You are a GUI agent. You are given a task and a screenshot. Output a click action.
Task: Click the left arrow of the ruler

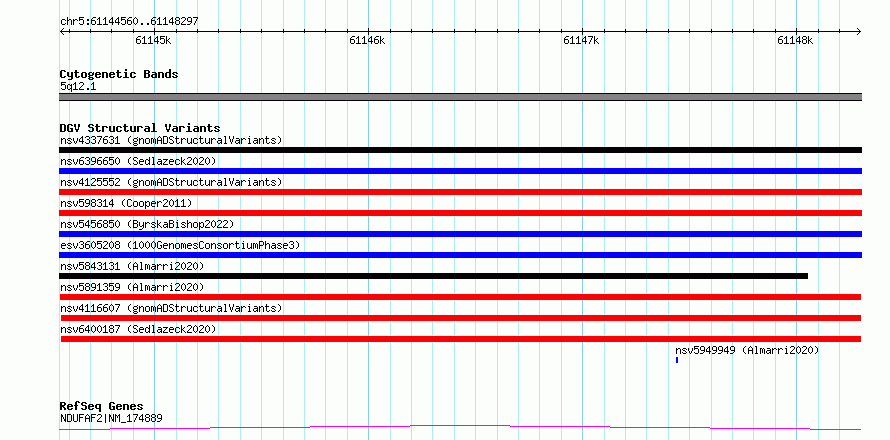(62, 32)
